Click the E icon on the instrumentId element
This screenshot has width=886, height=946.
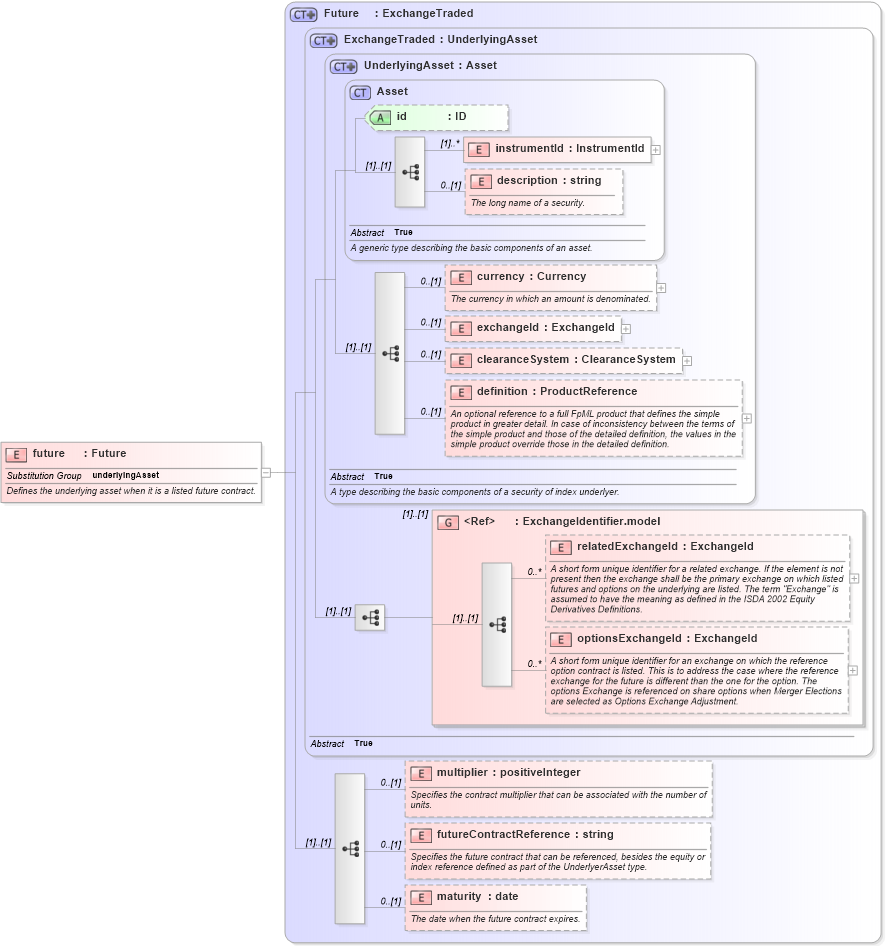tap(481, 149)
